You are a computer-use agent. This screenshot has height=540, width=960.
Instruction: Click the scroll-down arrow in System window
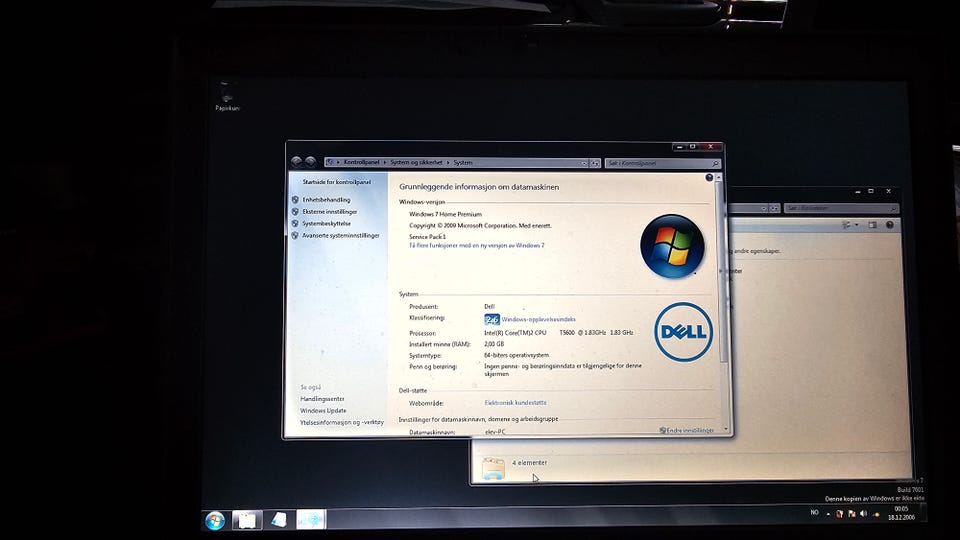[726, 429]
